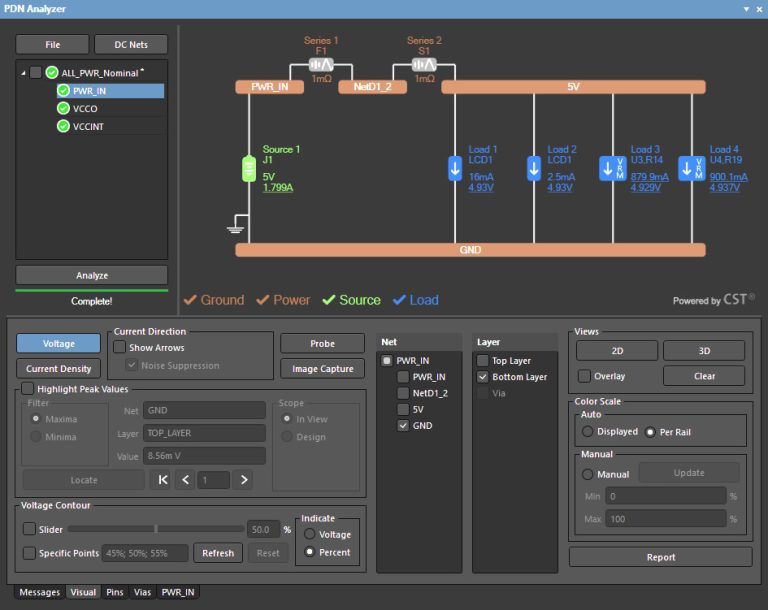Select Percent indicate radio button
Image resolution: width=768 pixels, height=610 pixels.
coord(310,552)
